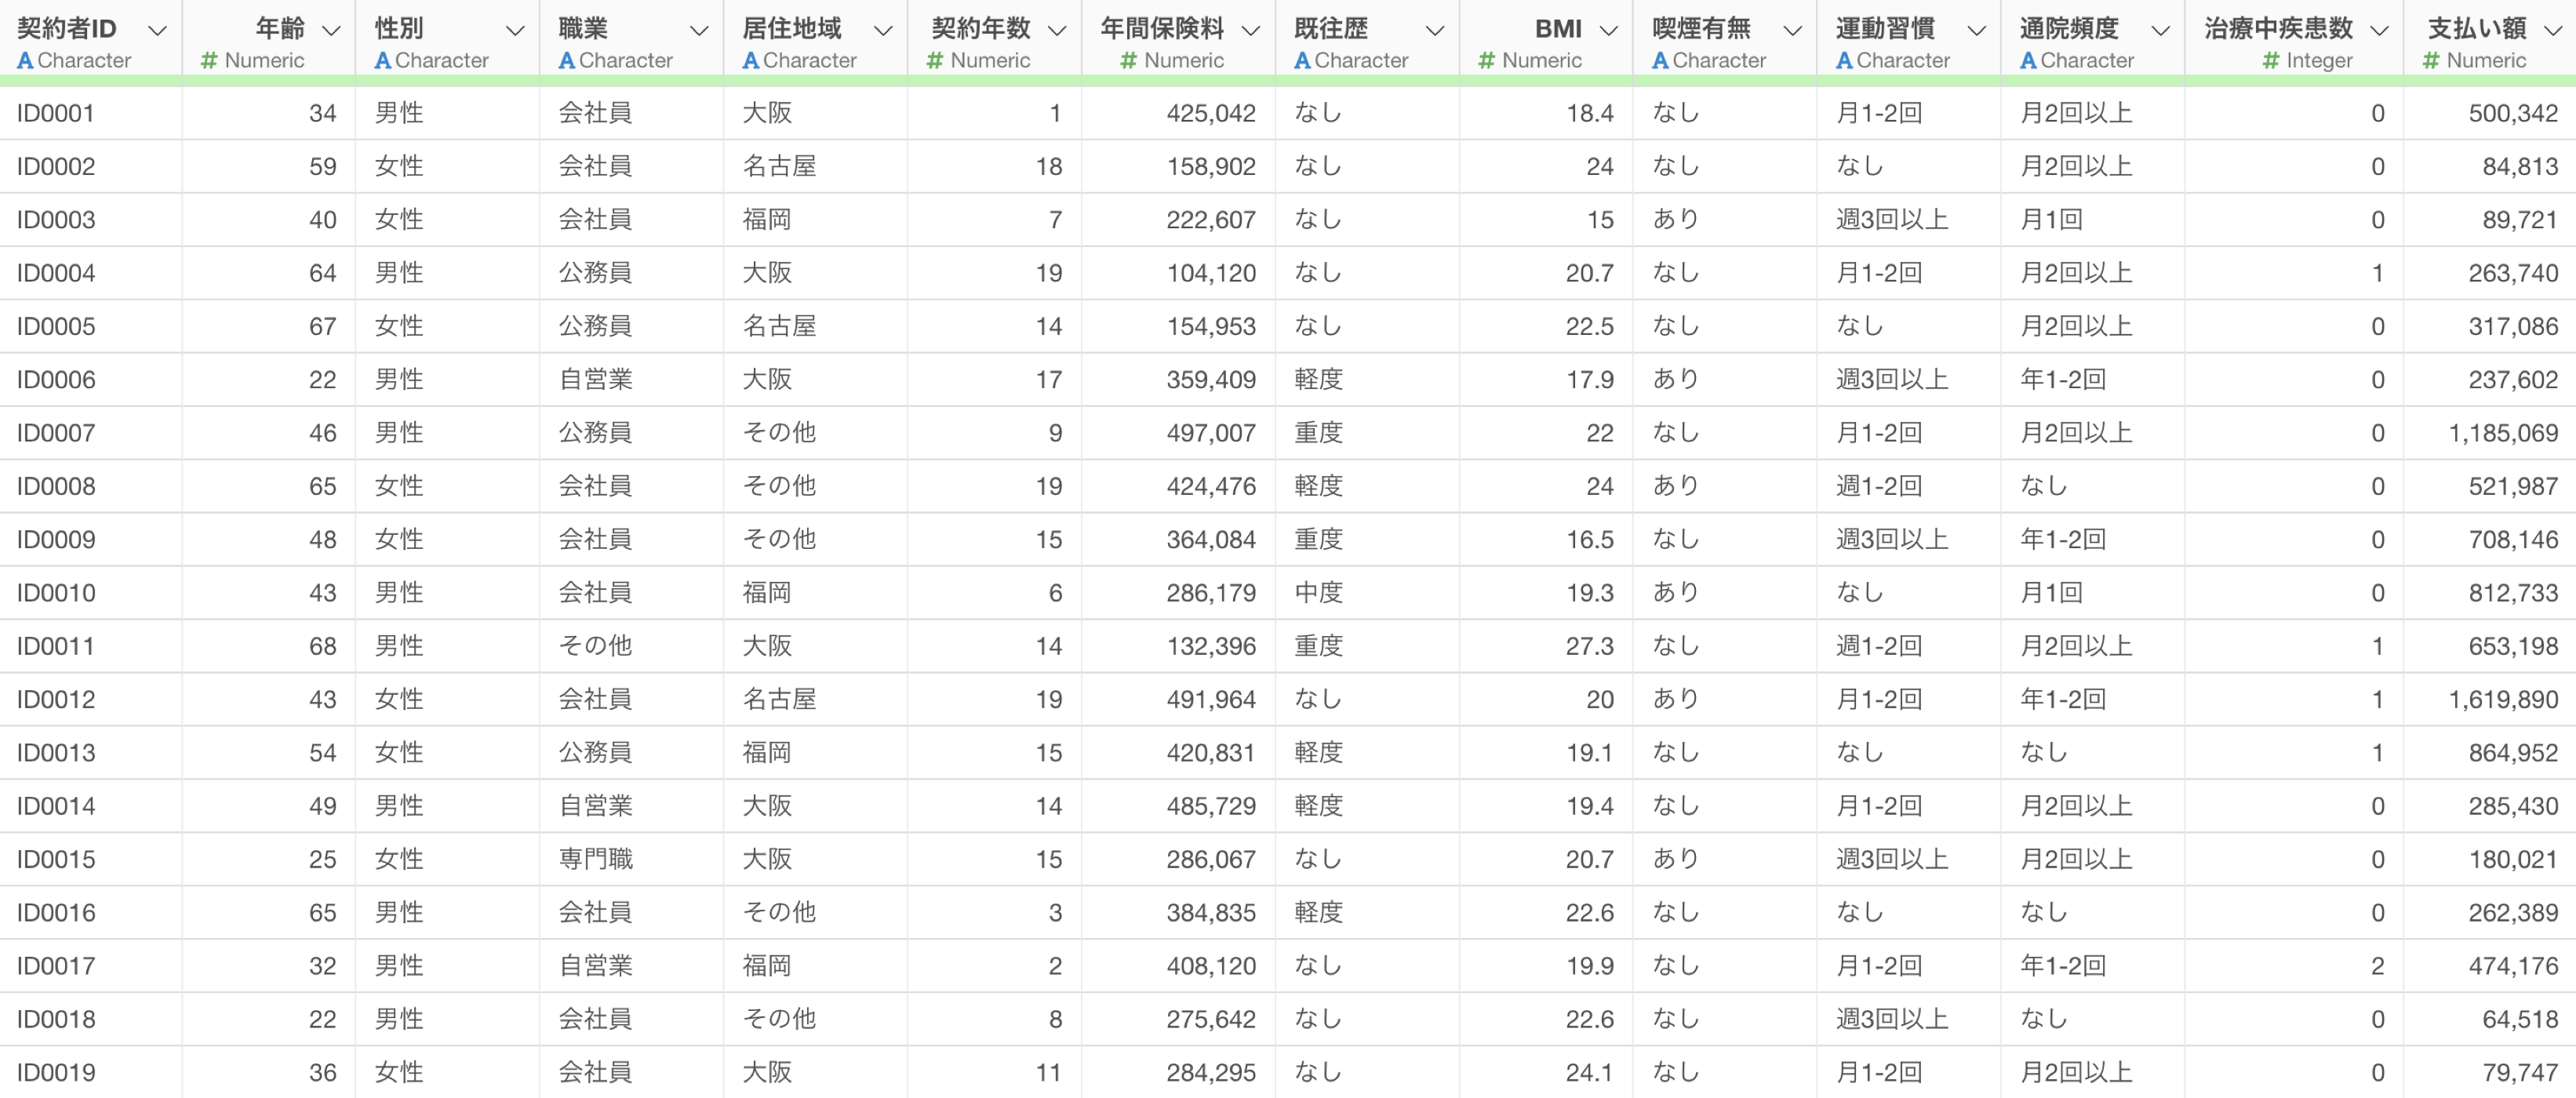2576x1098 pixels.
Task: Click the Character type icon under 喫煙有無
Action: tap(1661, 61)
